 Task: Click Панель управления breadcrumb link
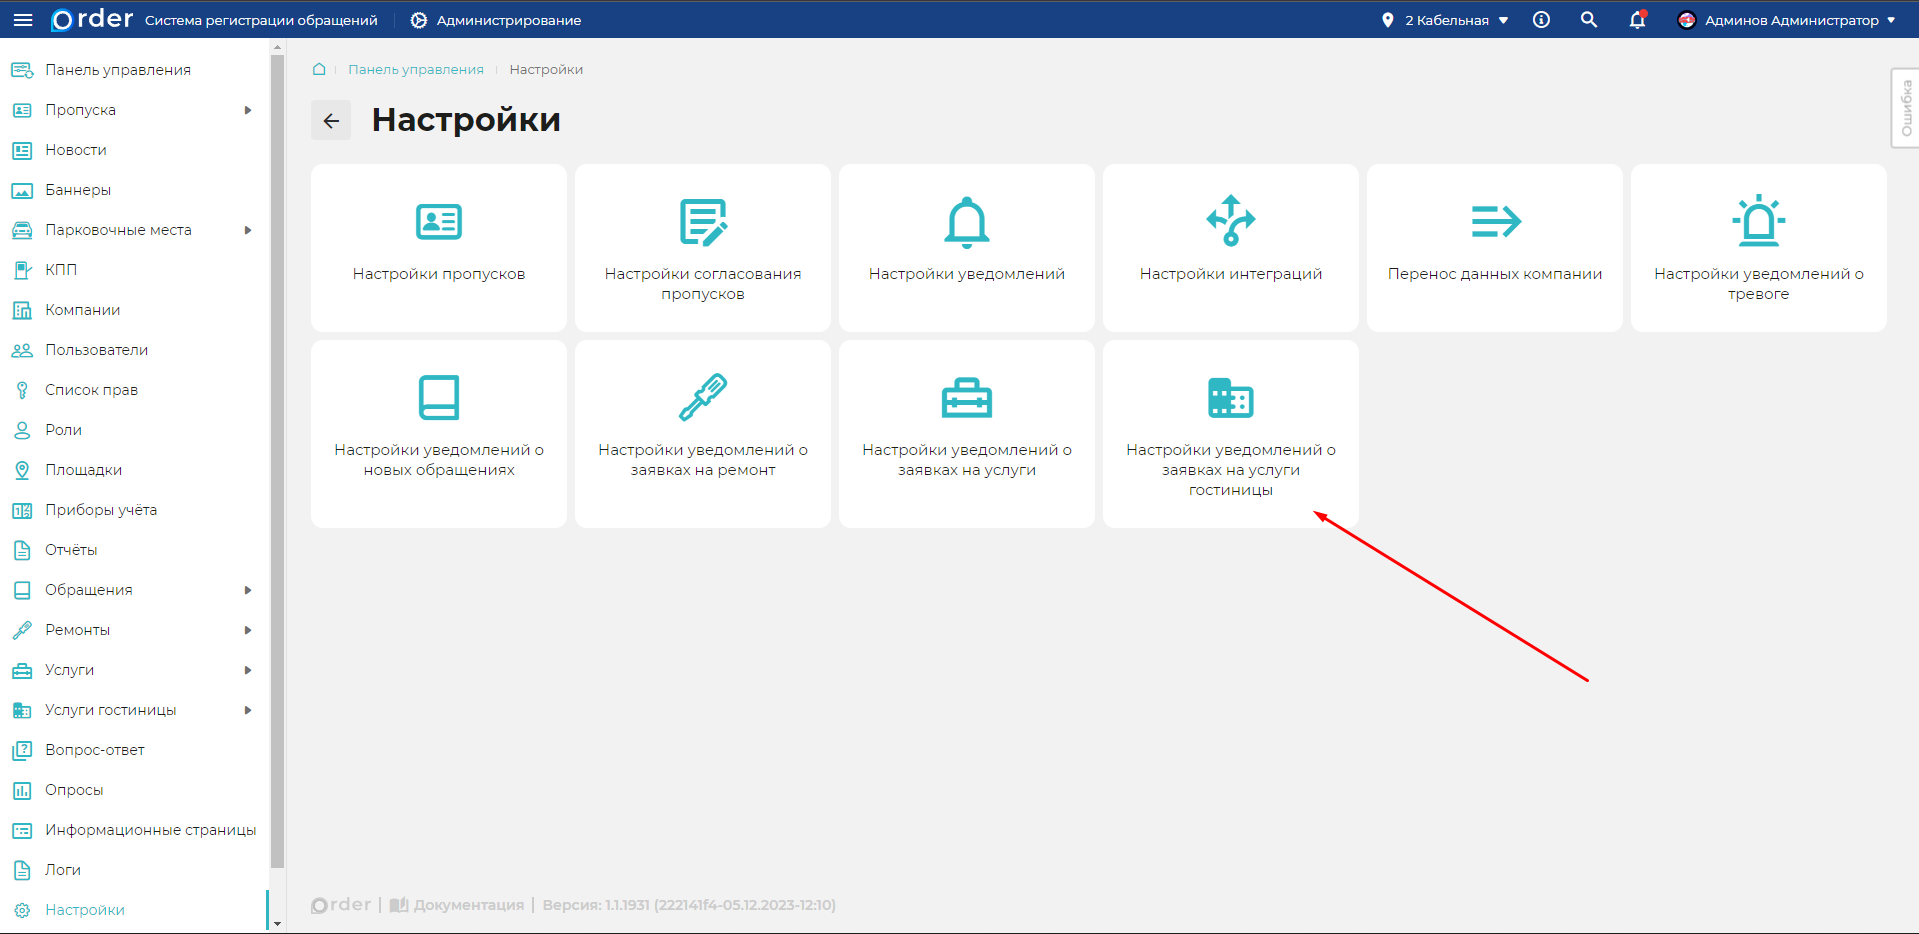coord(415,70)
